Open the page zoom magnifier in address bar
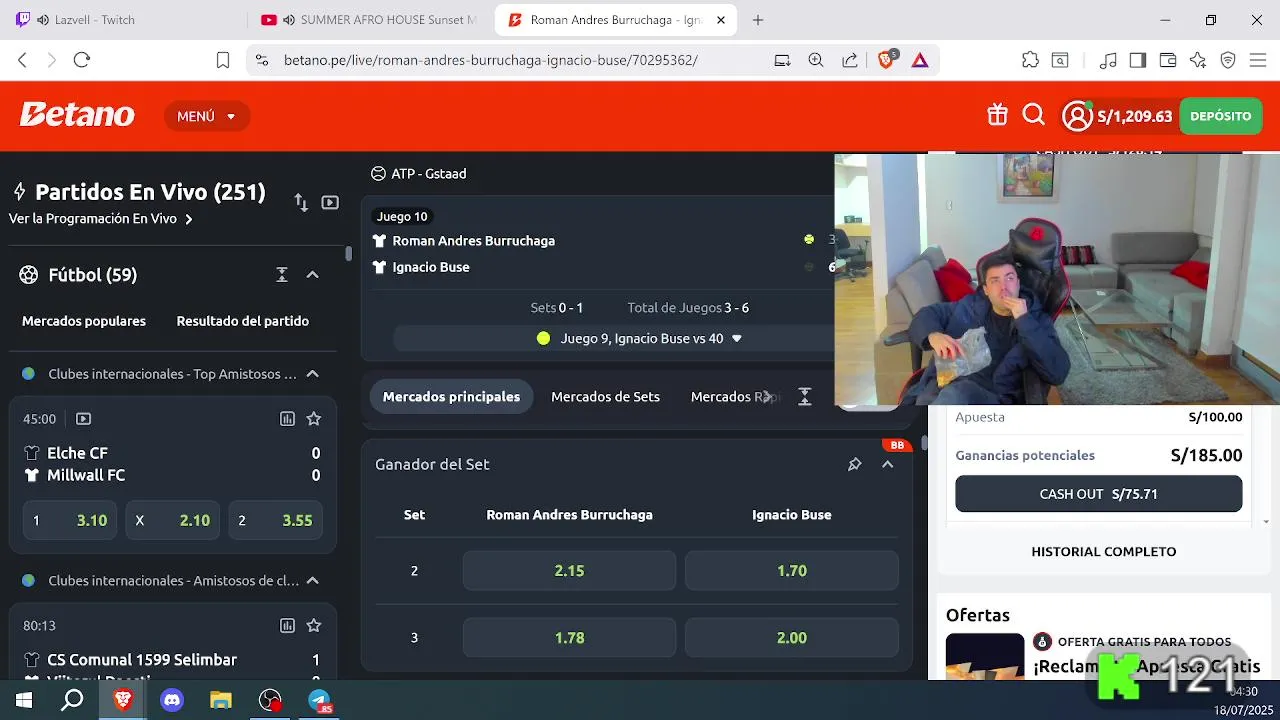Viewport: 1280px width, 720px height. (816, 60)
